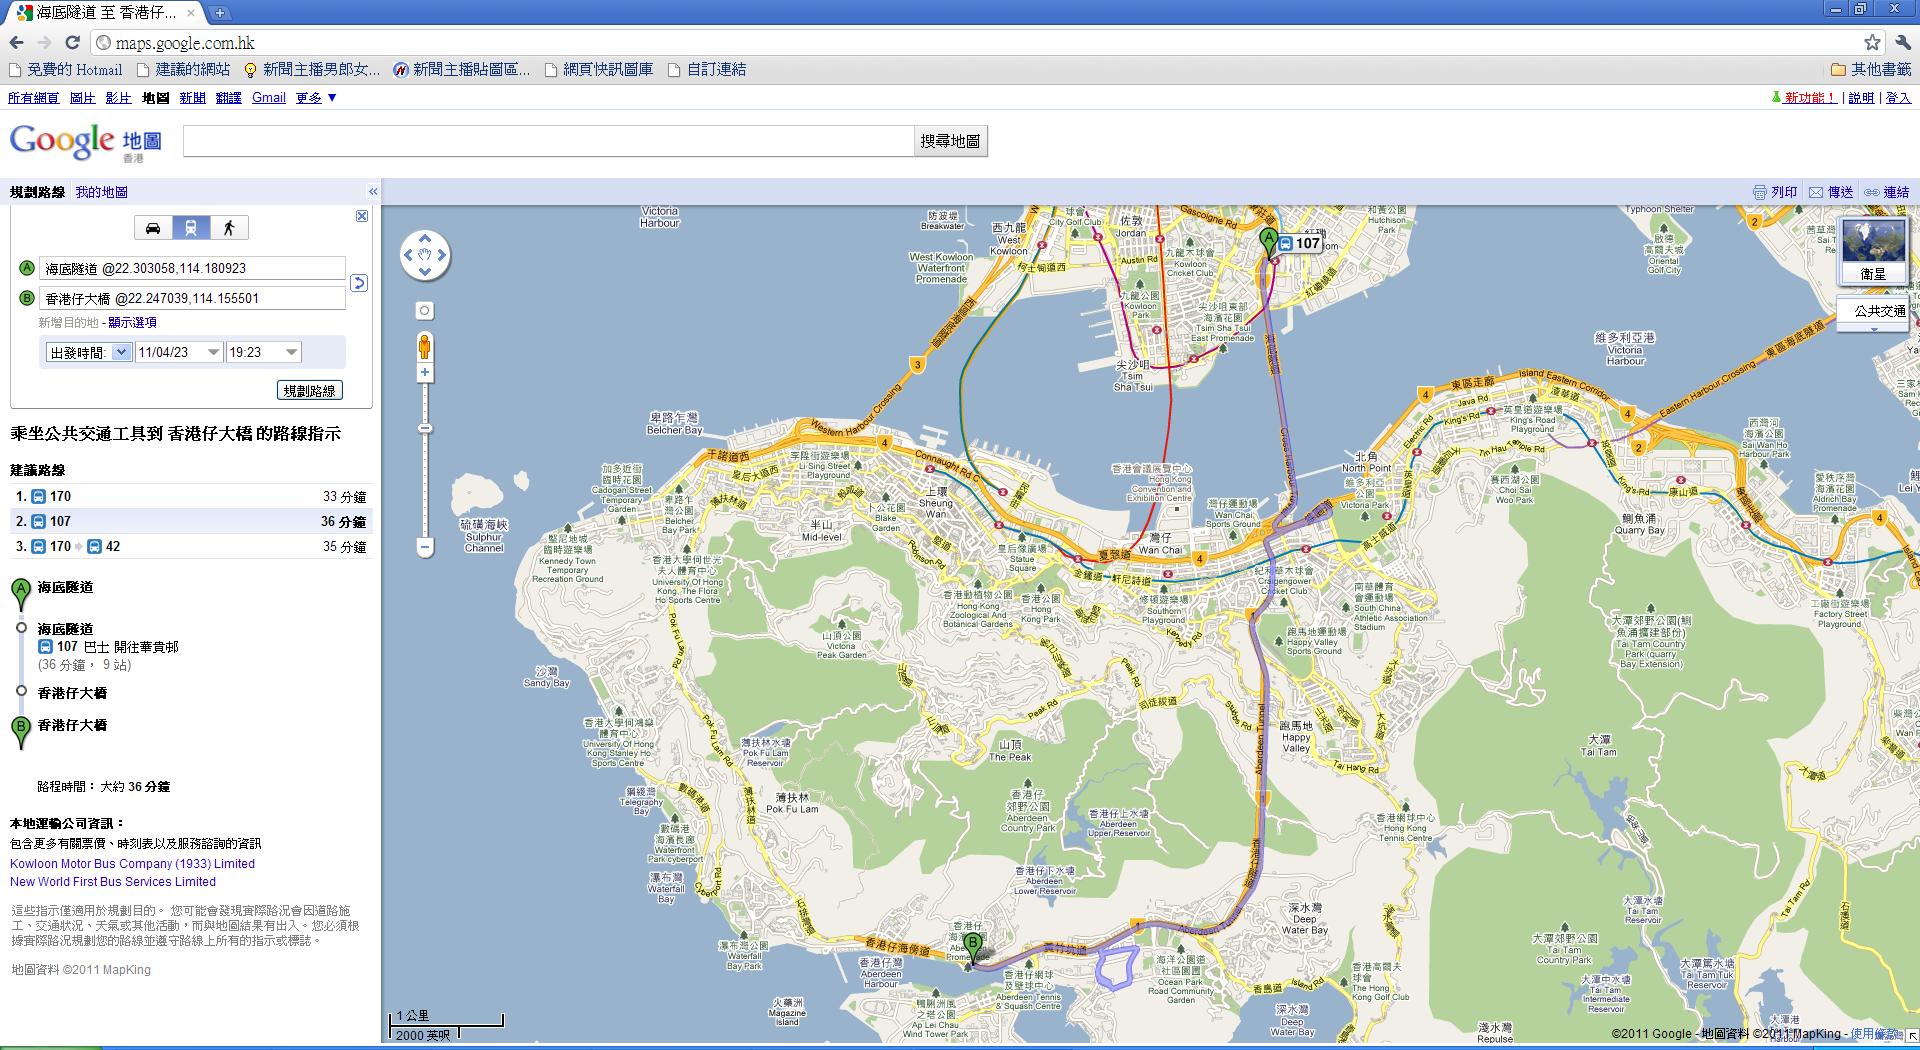1920x1050 pixels.
Task: Open the Chrome wrench menu
Action: pos(1903,42)
